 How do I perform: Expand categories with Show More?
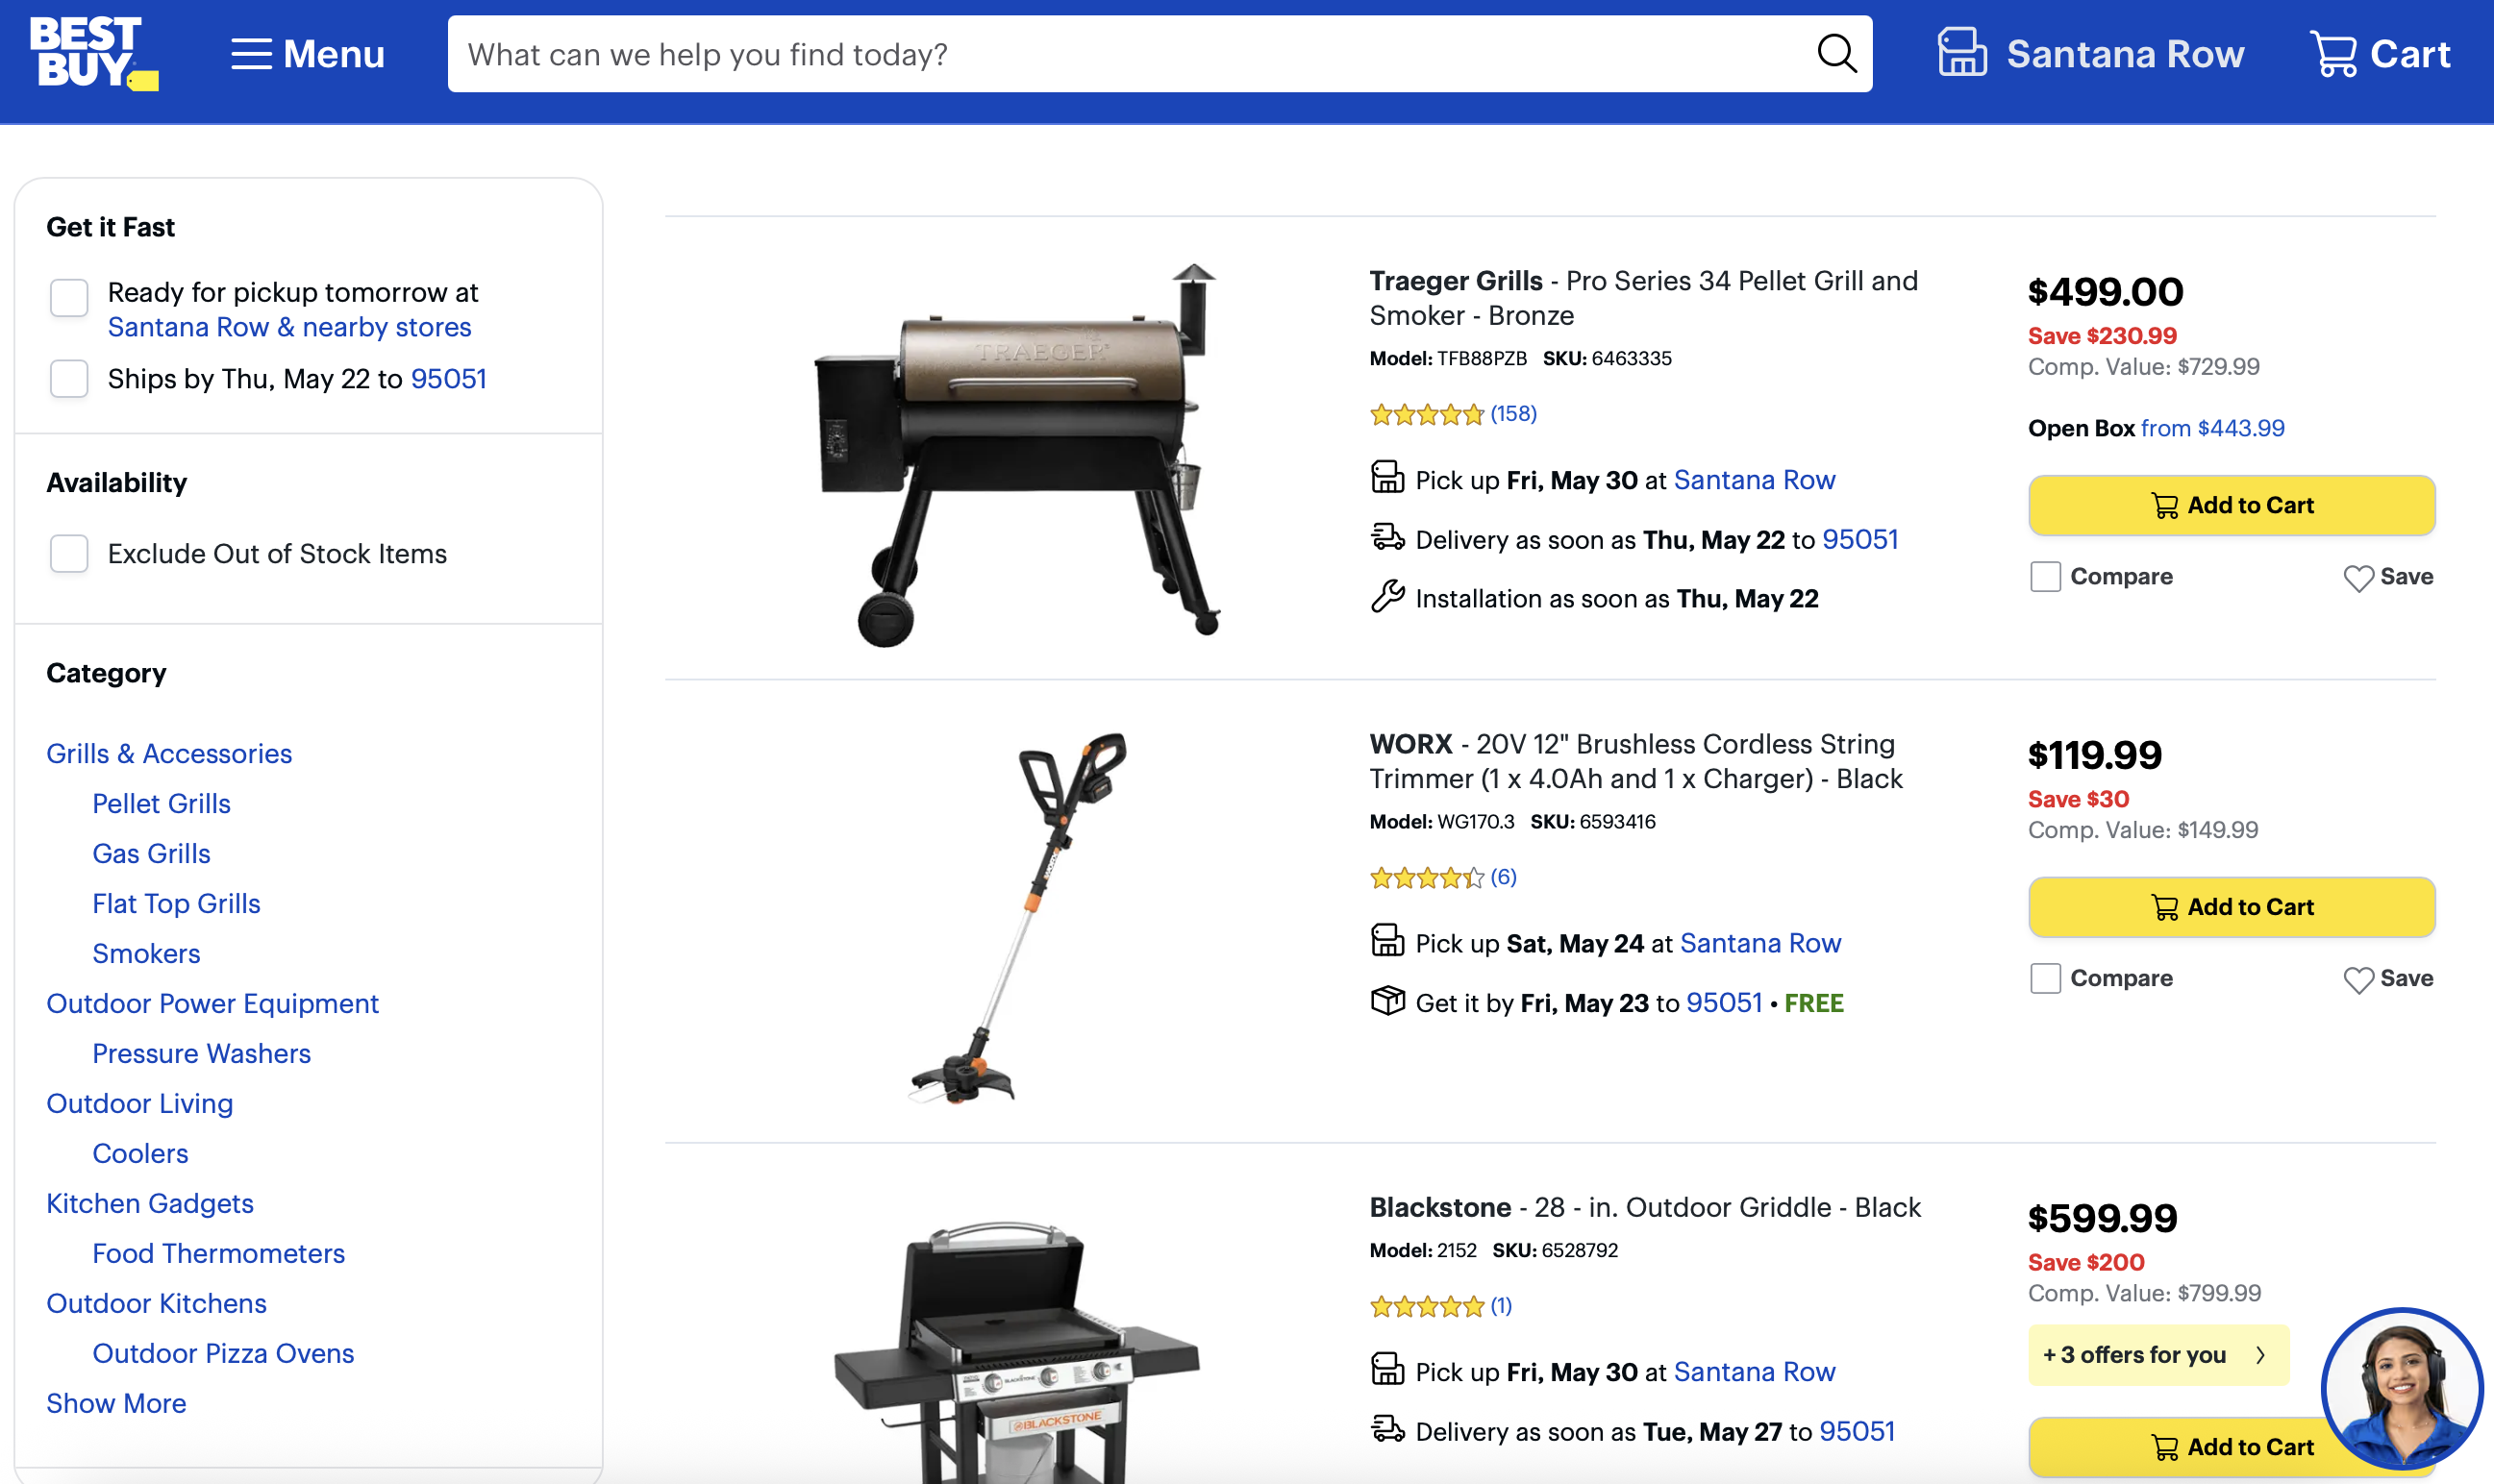tap(116, 1403)
